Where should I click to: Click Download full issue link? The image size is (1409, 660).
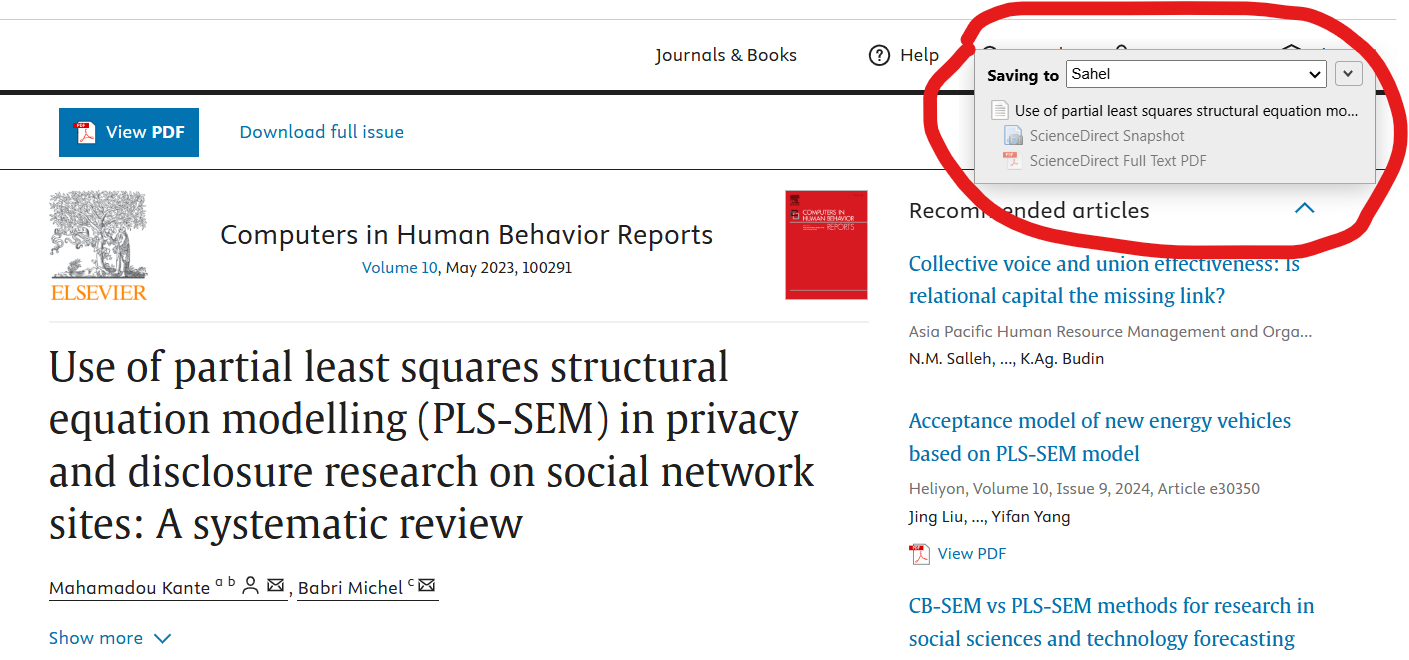321,132
